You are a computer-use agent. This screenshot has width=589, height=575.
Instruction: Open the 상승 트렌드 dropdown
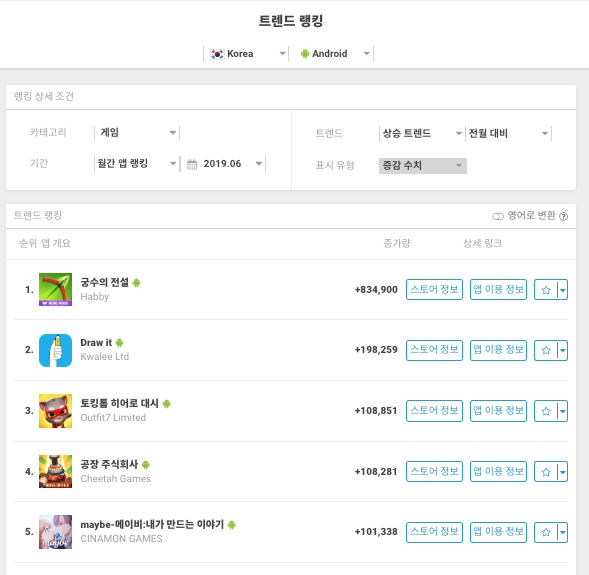(422, 133)
